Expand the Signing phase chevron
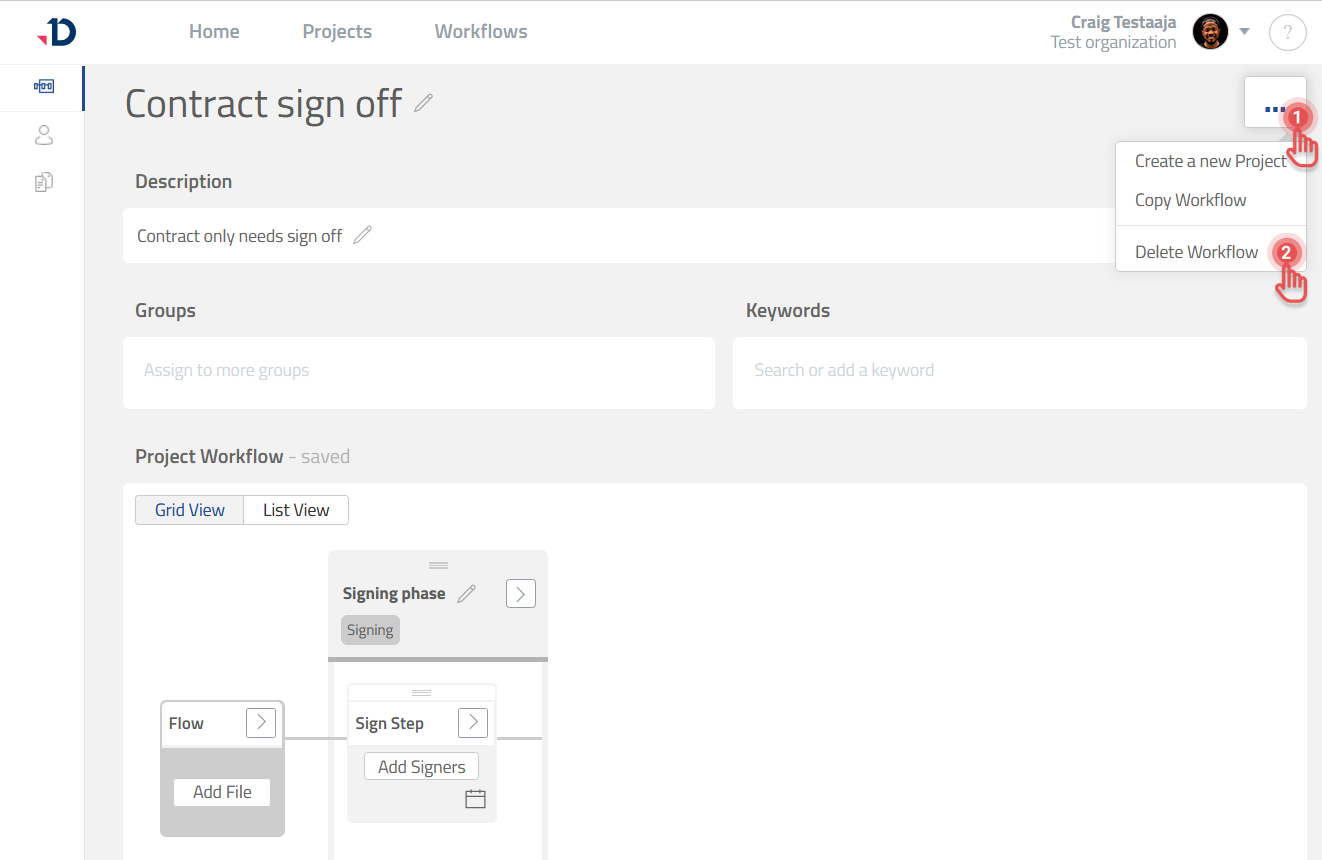1322x860 pixels. click(520, 594)
